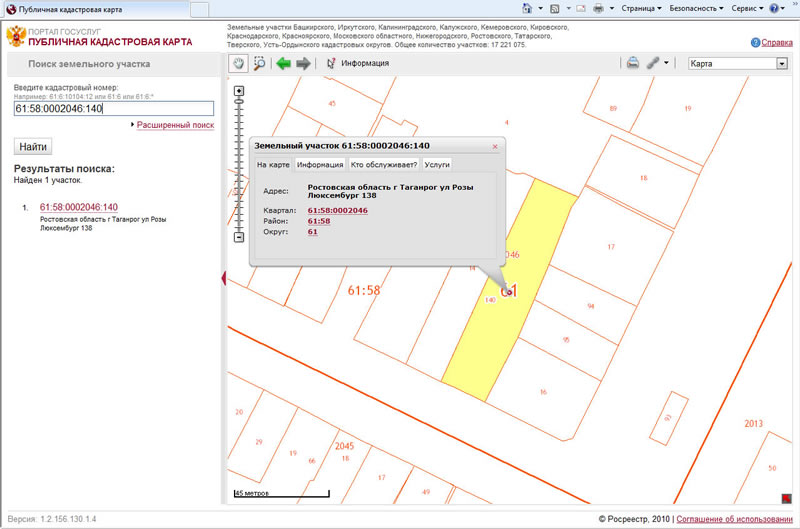Open Соглашение об использовании link
Screen dimensions: 800x529
click(x=735, y=519)
